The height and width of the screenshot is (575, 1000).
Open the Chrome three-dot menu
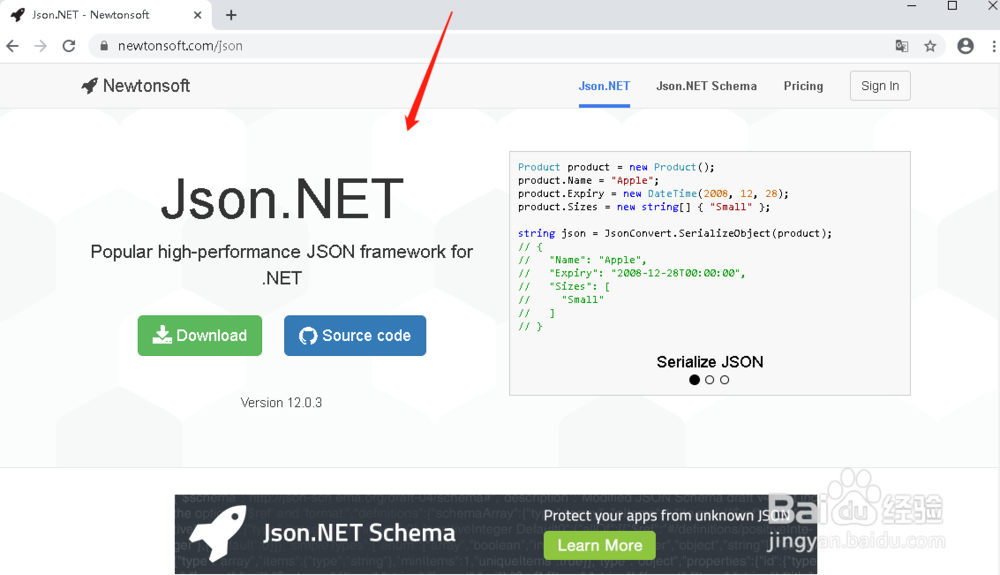coord(994,46)
